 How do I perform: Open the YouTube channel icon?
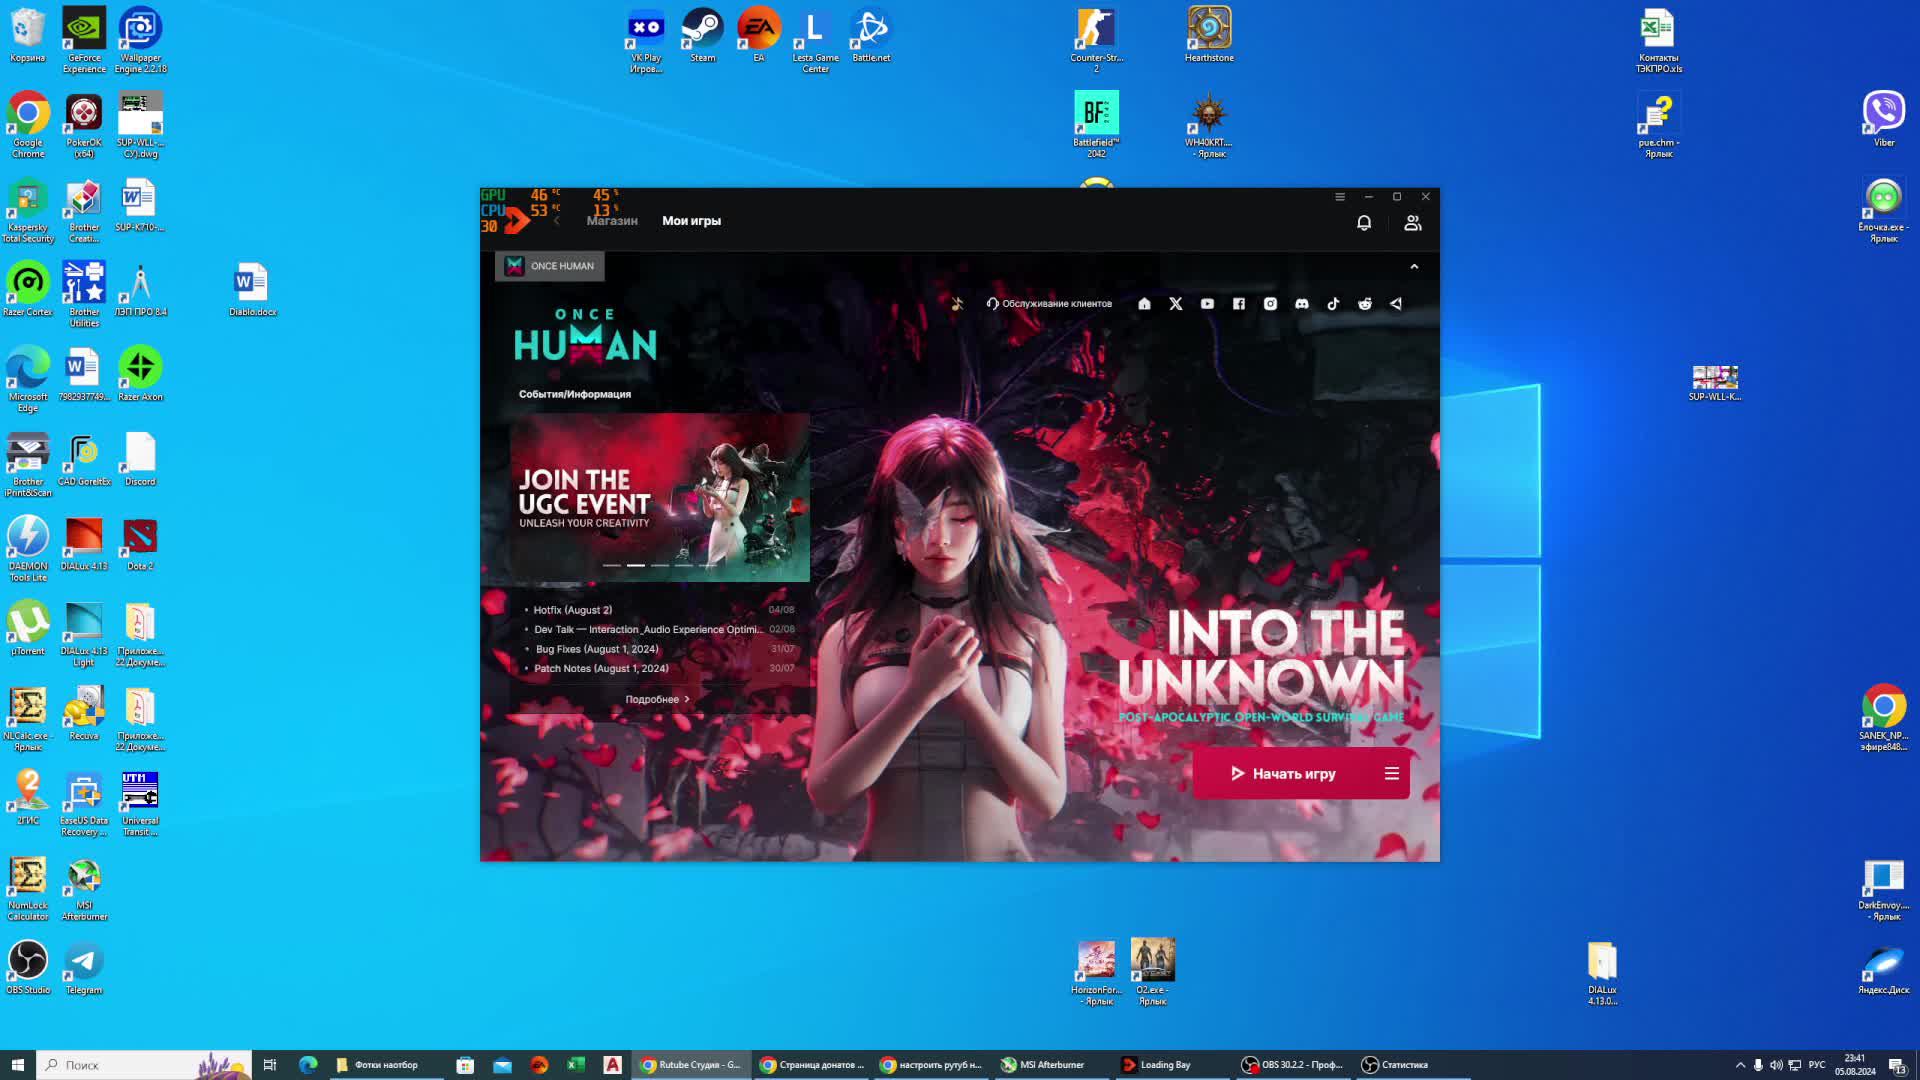(x=1207, y=304)
